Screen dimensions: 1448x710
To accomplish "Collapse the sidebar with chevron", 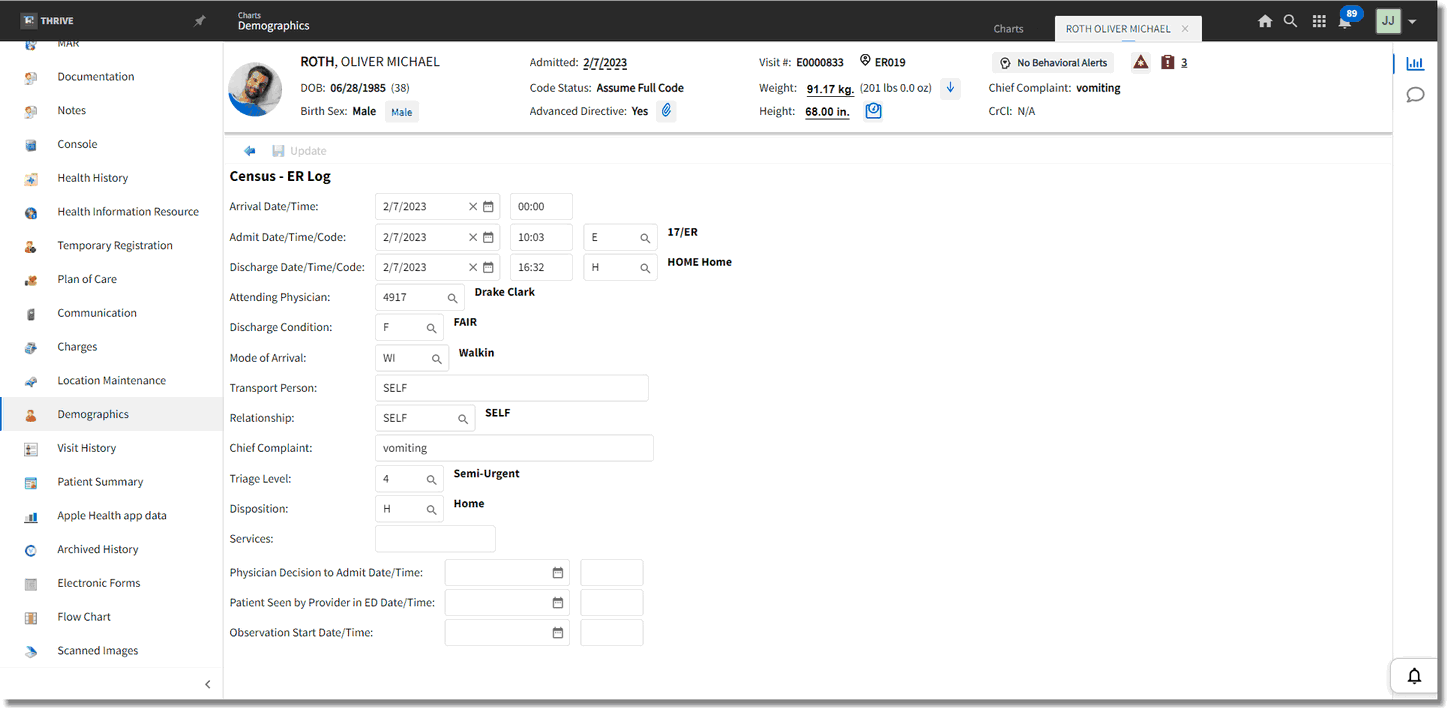I will [208, 685].
